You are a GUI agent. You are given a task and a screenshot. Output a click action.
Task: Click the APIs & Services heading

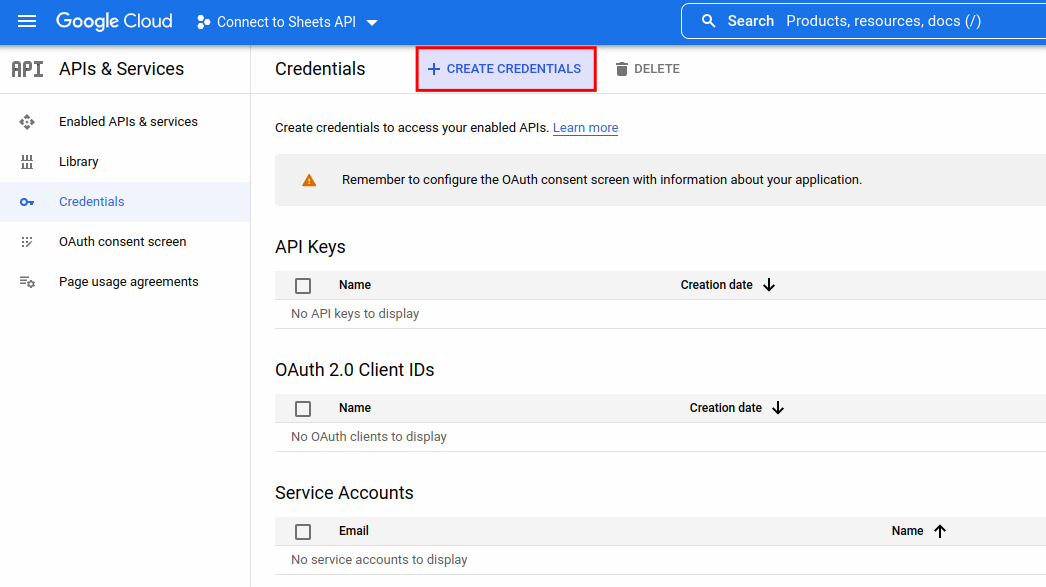pyautogui.click(x=121, y=69)
